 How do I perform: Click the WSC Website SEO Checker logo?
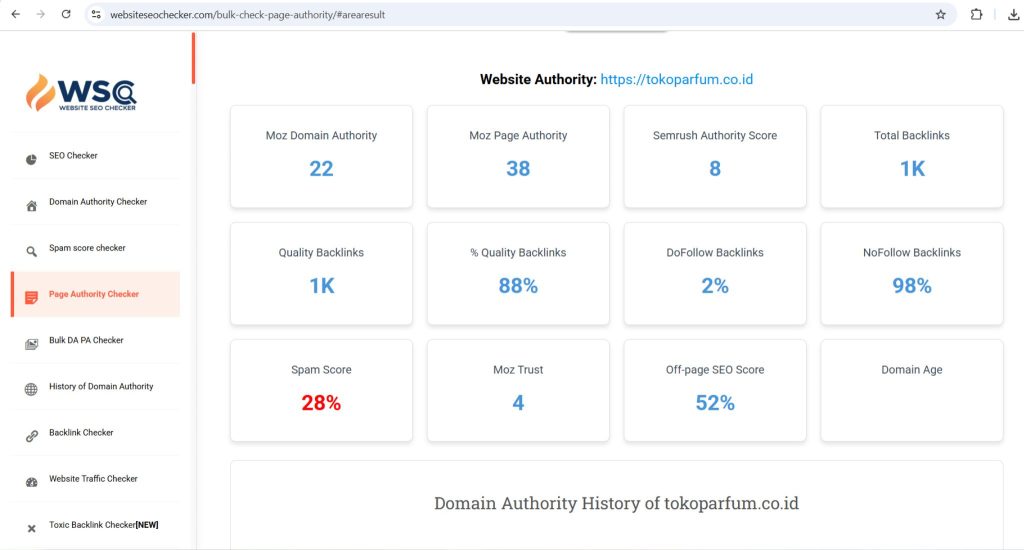click(81, 93)
